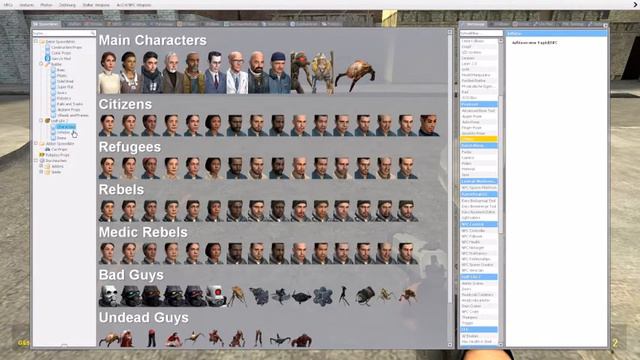
Task: Spawn Eli Vance in green vest
Action: 194,73
